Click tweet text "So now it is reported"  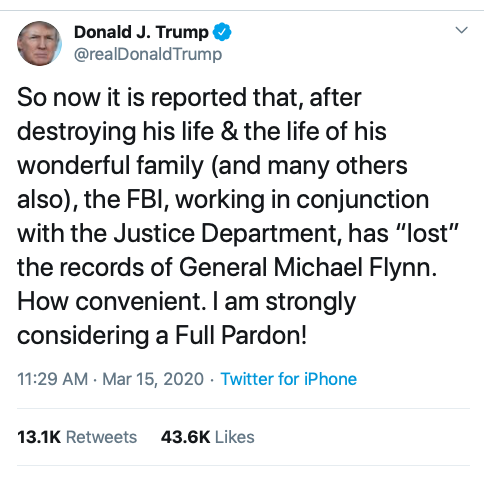tap(132, 98)
